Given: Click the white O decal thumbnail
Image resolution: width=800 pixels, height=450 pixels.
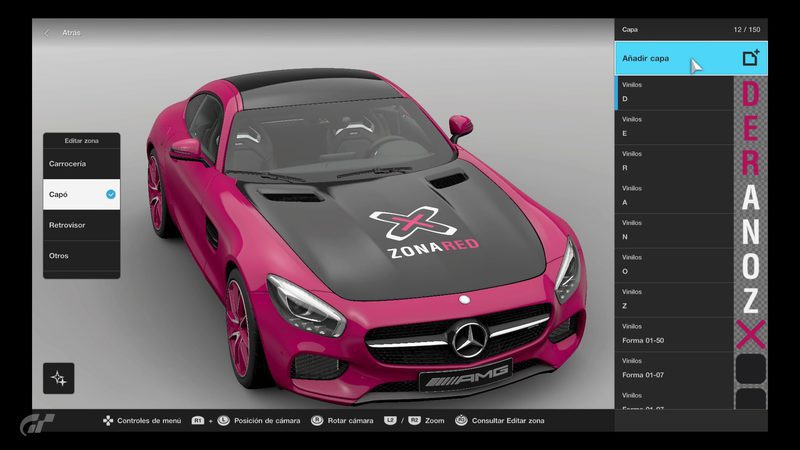Looking at the screenshot, I should 751,265.
